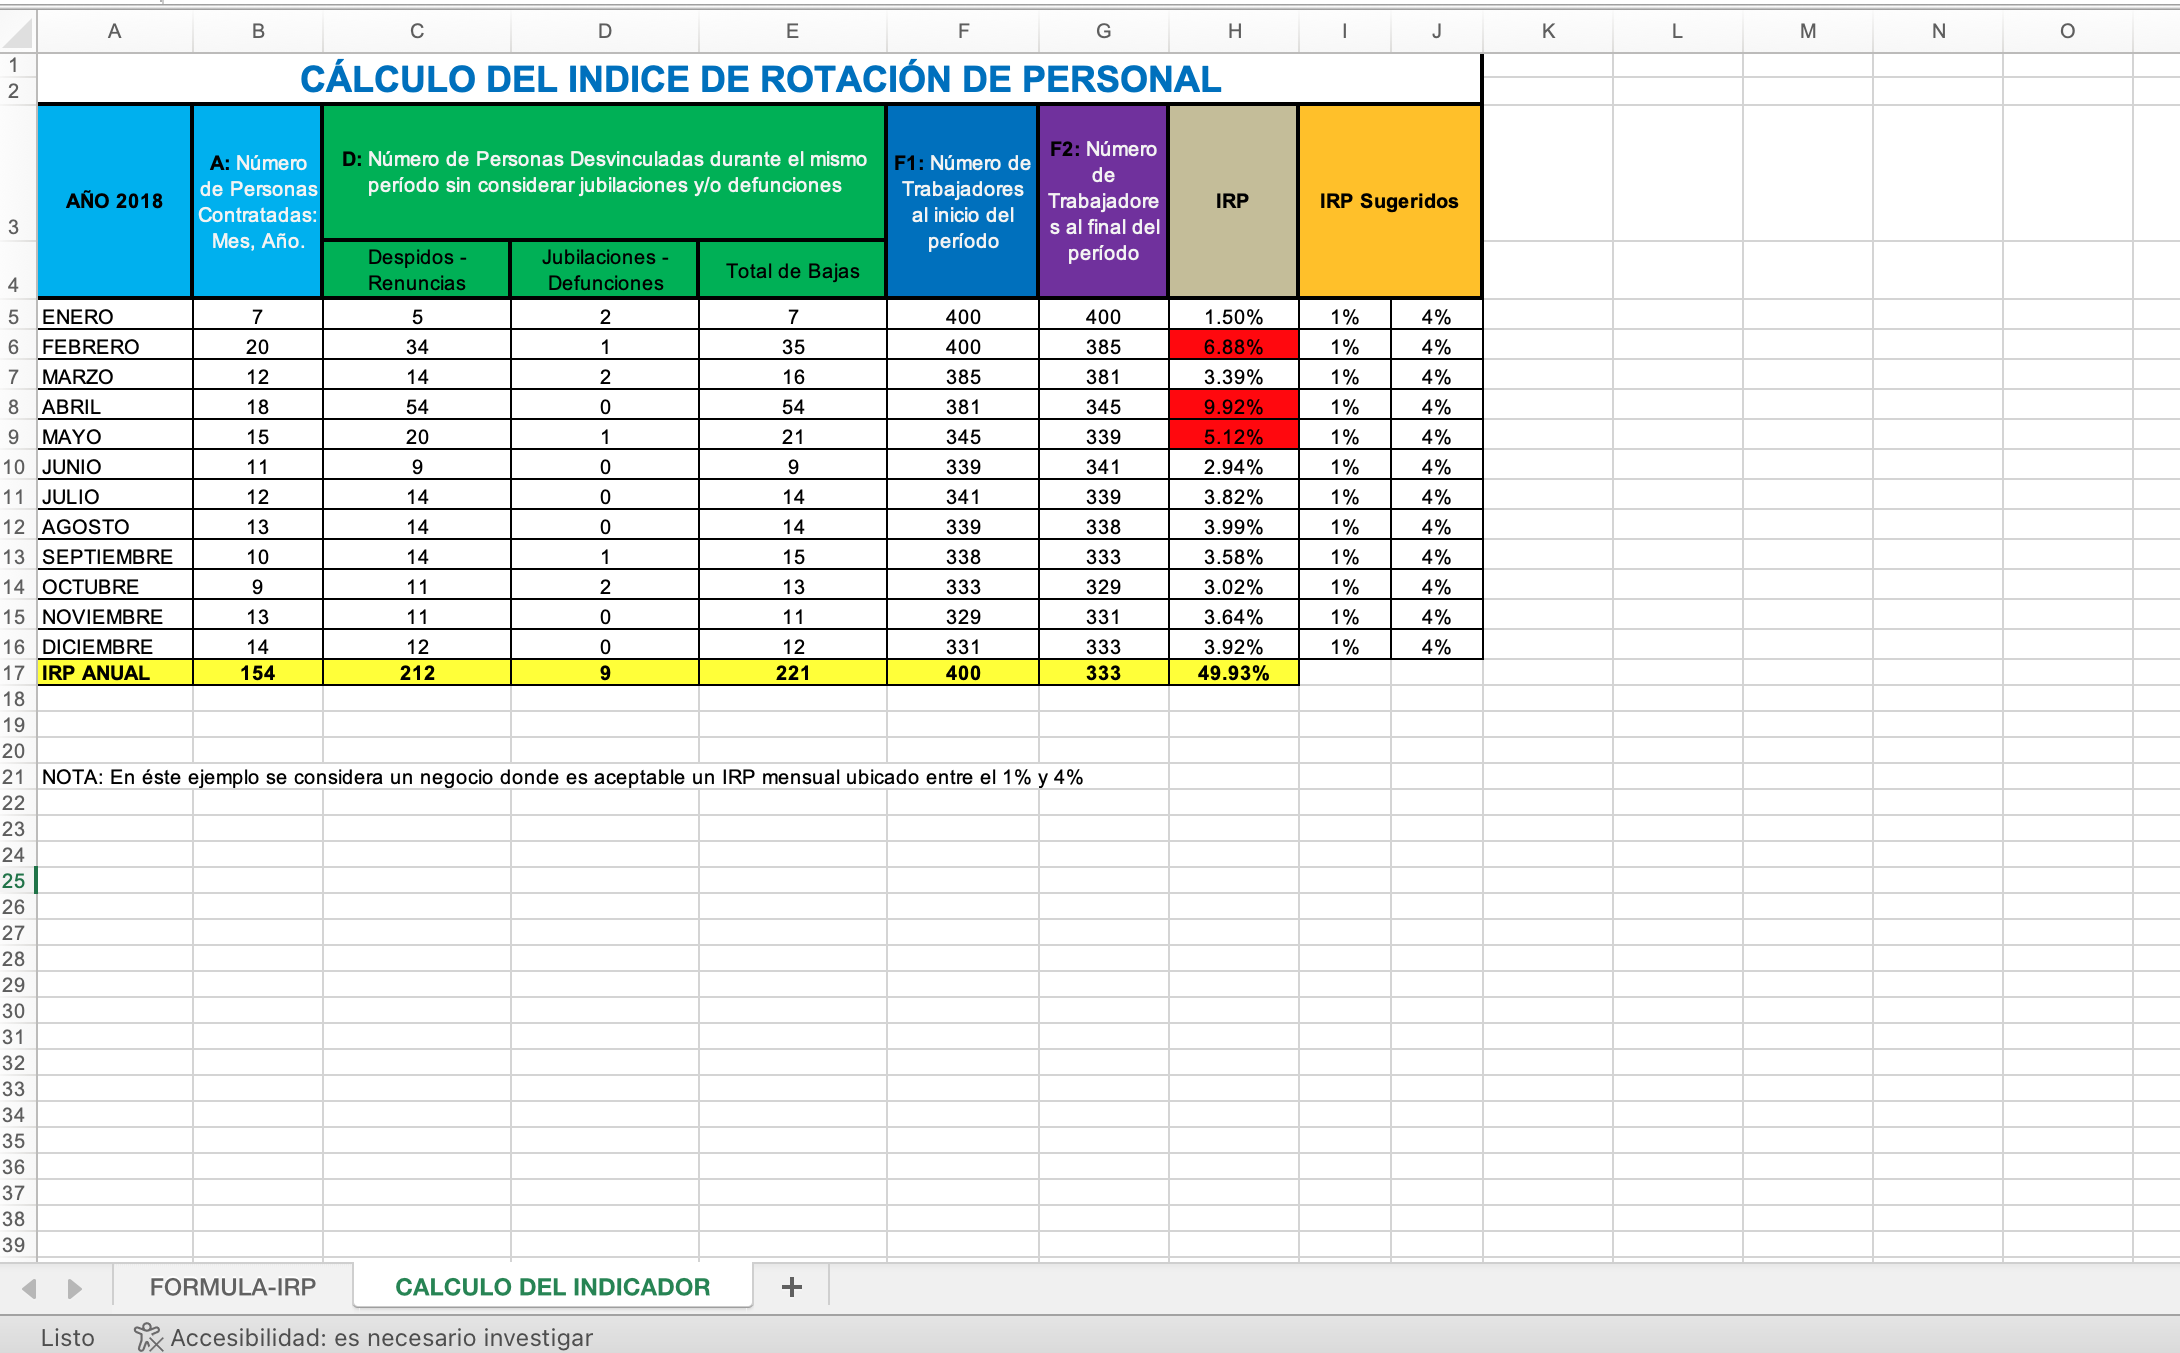Select column H header
Viewport: 2180px width, 1353px height.
pos(1234,31)
